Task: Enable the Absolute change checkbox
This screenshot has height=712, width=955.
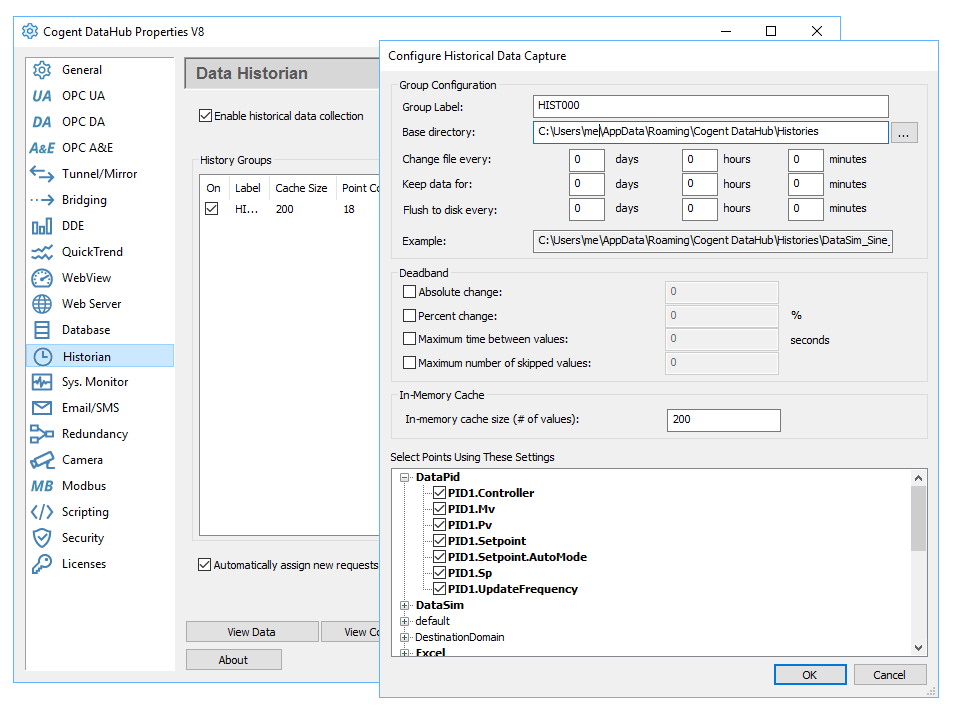Action: (409, 292)
